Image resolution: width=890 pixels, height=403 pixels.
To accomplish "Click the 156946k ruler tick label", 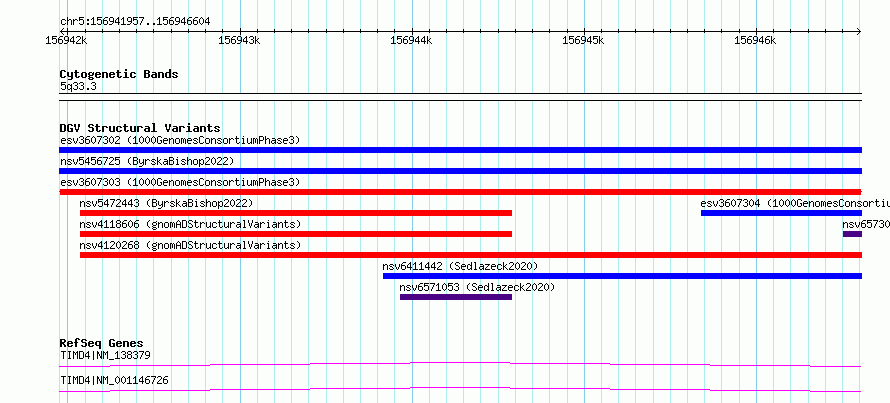I will (x=755, y=40).
